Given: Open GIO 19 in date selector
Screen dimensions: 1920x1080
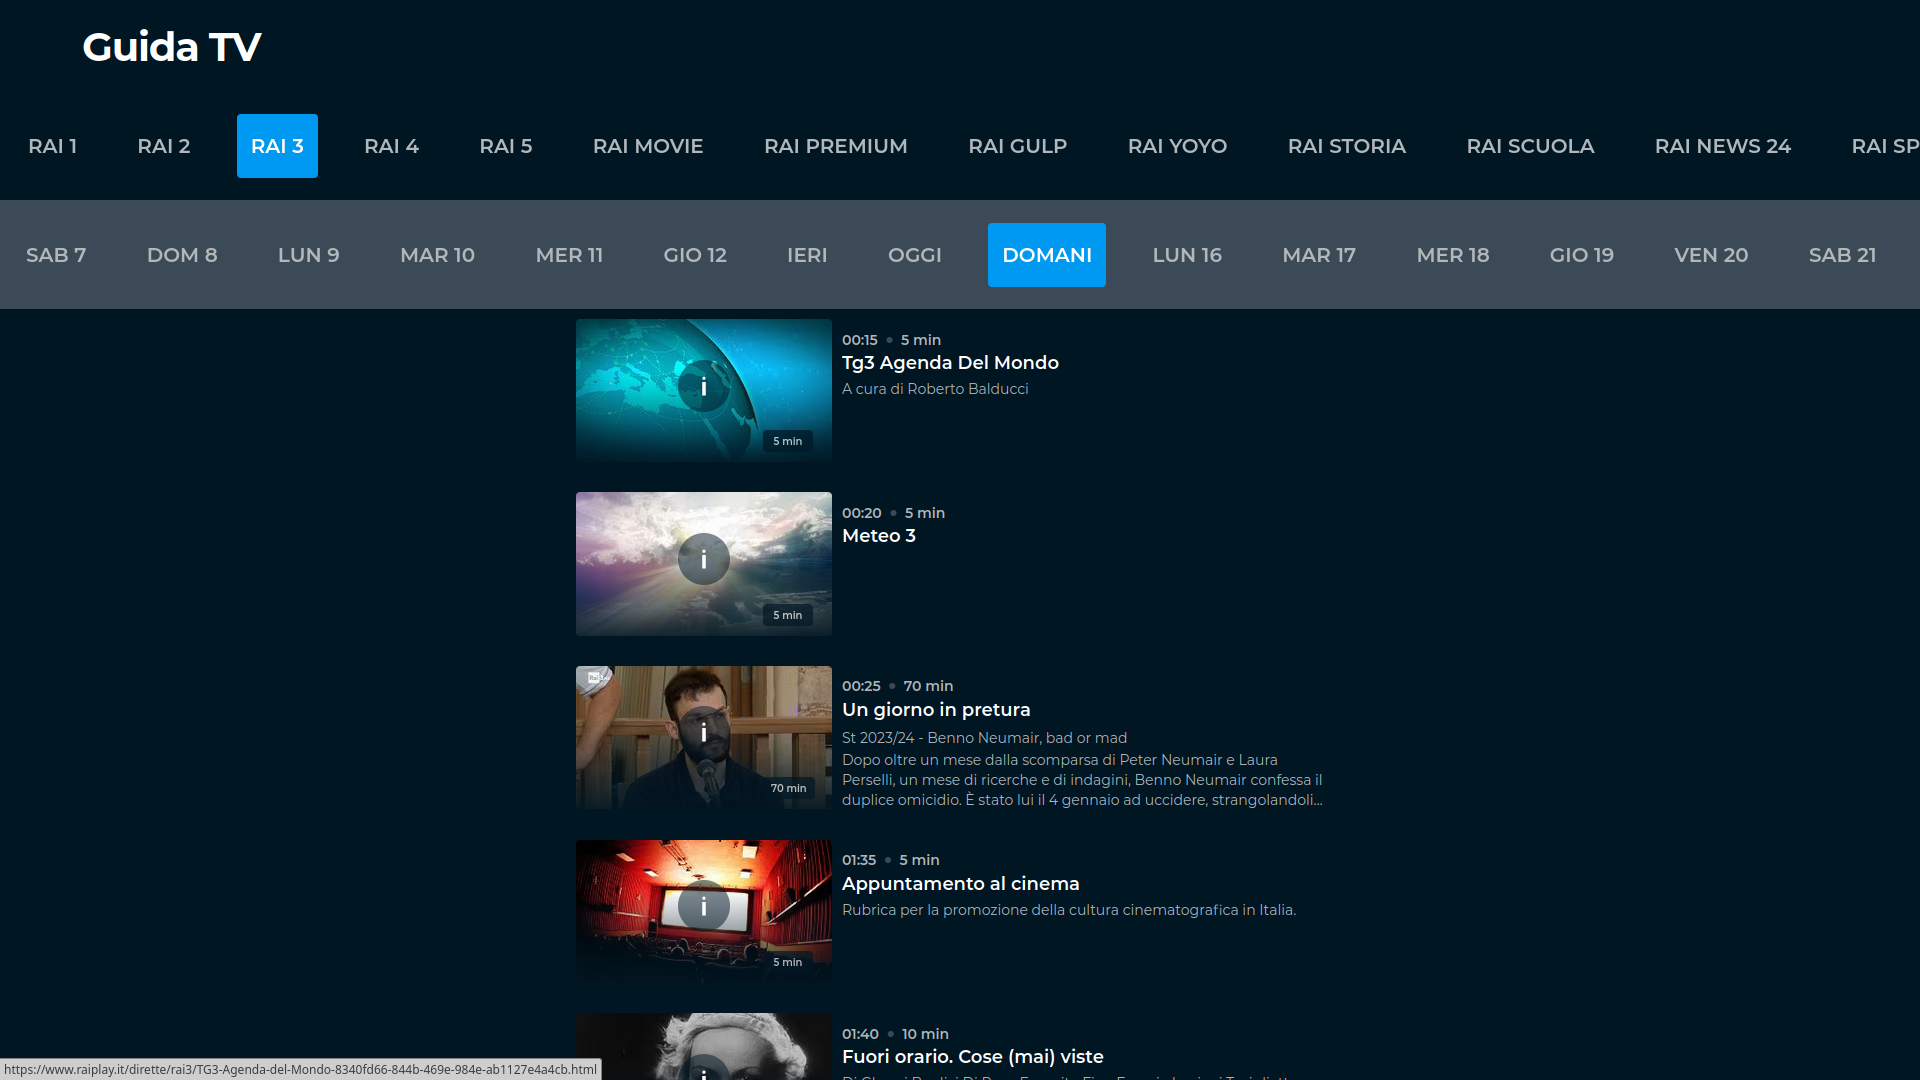Looking at the screenshot, I should pos(1581,255).
